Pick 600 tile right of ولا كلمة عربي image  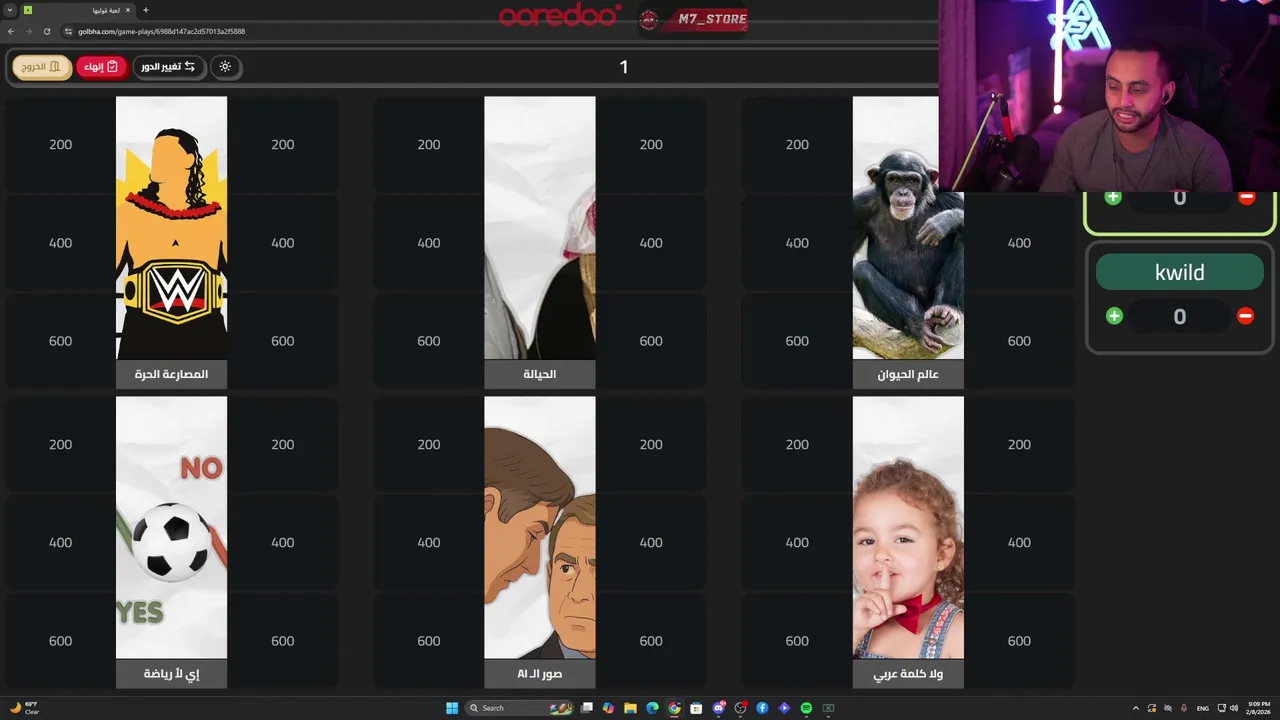(1019, 641)
